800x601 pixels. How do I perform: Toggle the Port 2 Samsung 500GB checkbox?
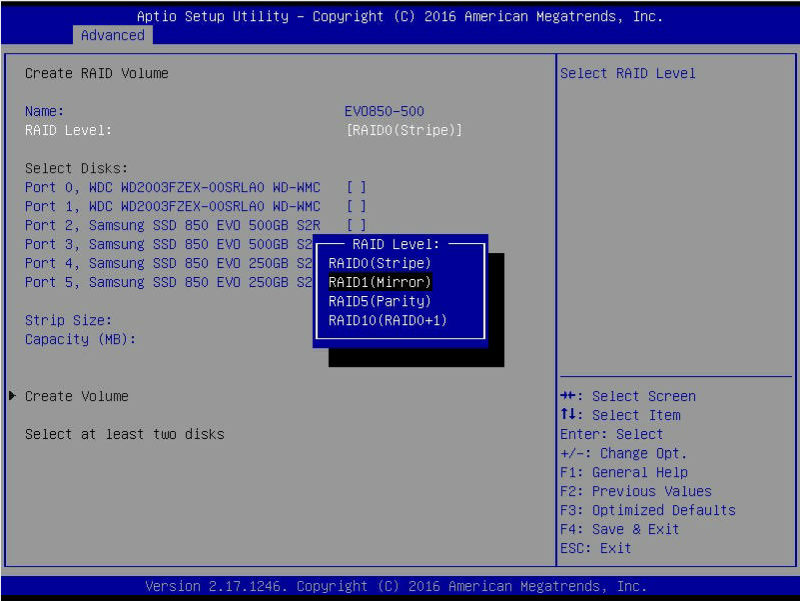point(356,225)
